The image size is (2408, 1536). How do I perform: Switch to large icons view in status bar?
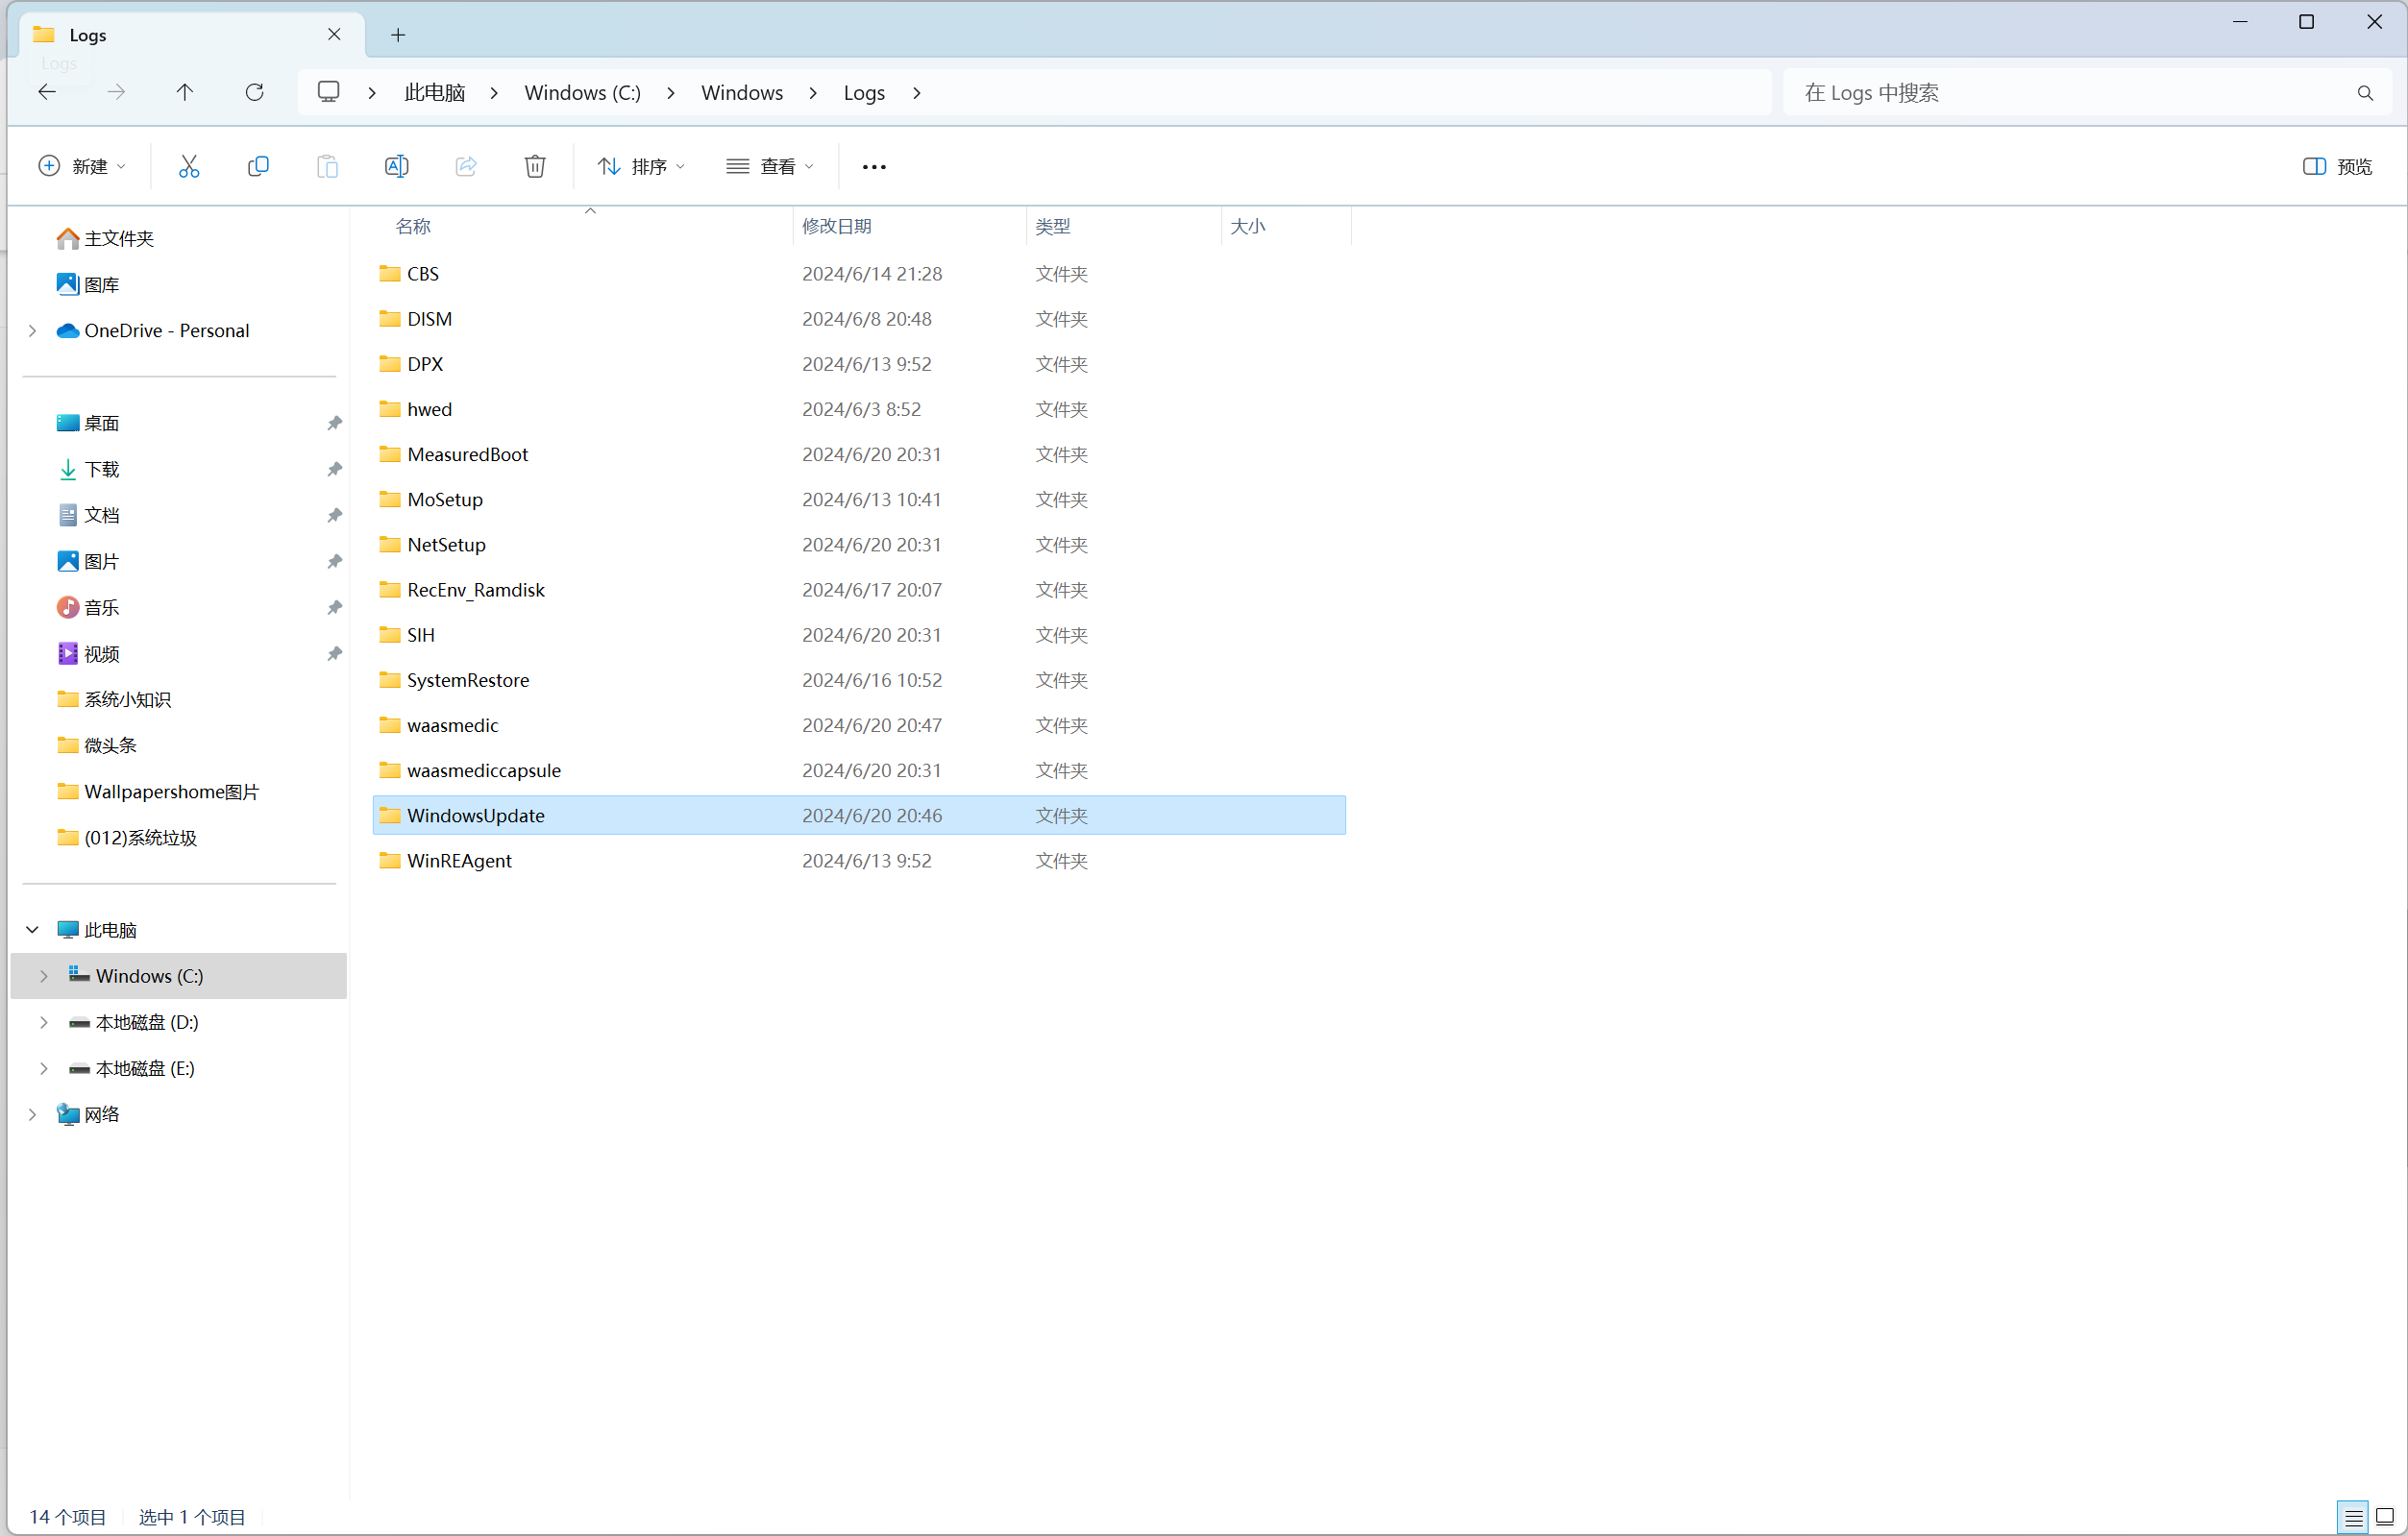2385,1517
